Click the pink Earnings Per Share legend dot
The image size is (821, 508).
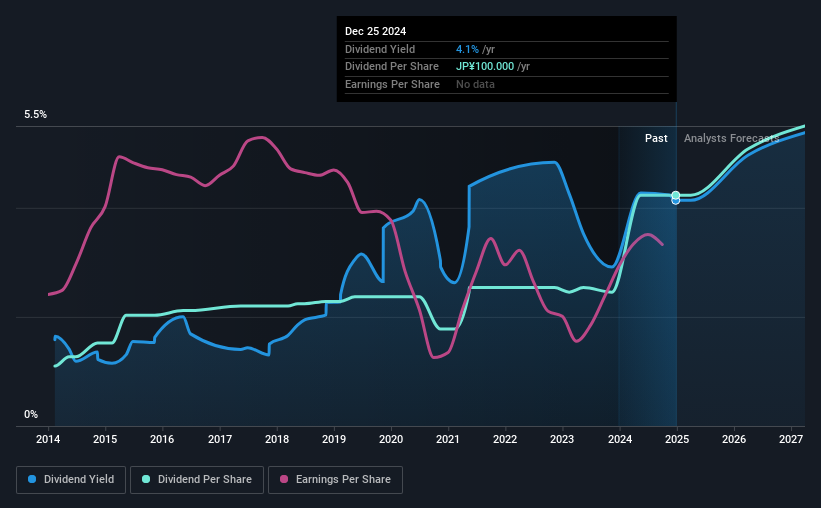pyautogui.click(x=284, y=479)
